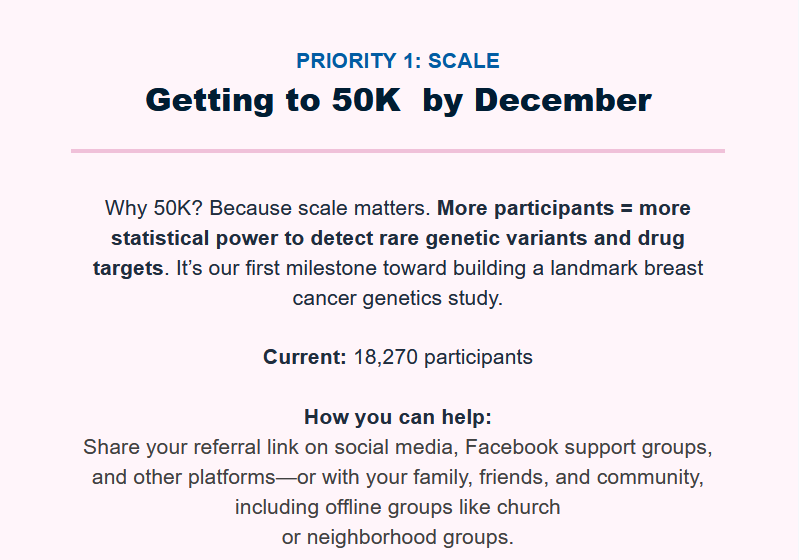The height and width of the screenshot is (560, 799).
Task: Click "including offline groups like church" line
Action: pyautogui.click(x=398, y=507)
